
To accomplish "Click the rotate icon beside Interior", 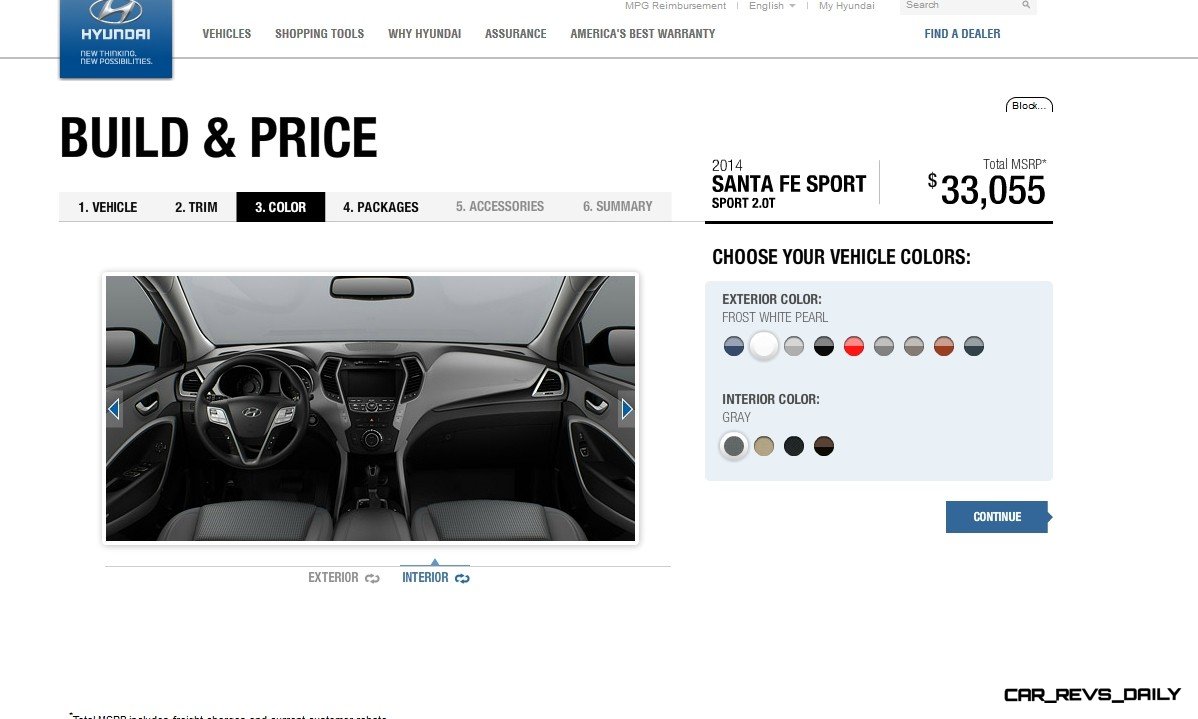I will [x=462, y=578].
